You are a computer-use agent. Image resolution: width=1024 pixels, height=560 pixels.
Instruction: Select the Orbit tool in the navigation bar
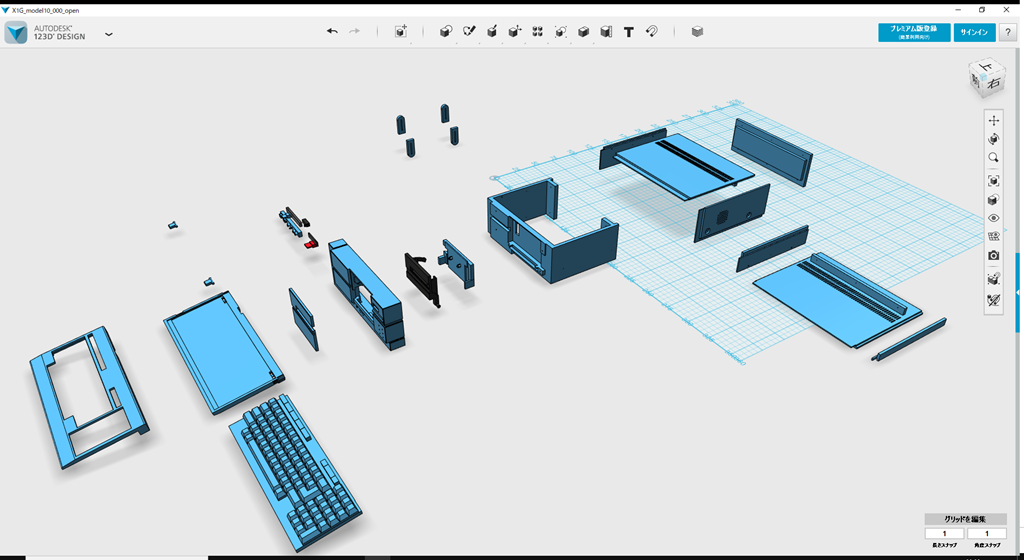tap(993, 140)
